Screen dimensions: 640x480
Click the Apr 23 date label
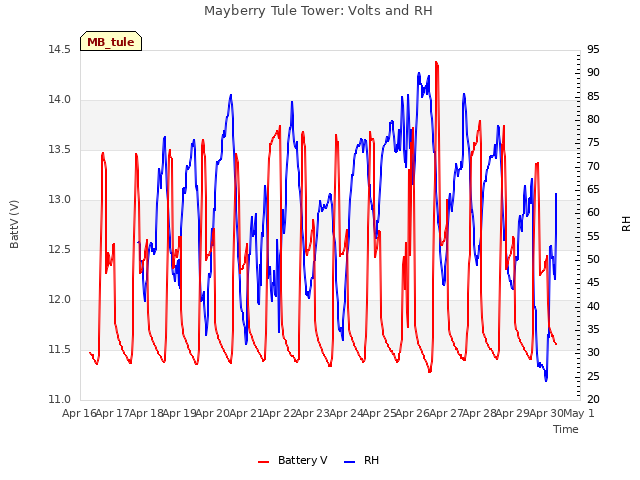coord(313,414)
